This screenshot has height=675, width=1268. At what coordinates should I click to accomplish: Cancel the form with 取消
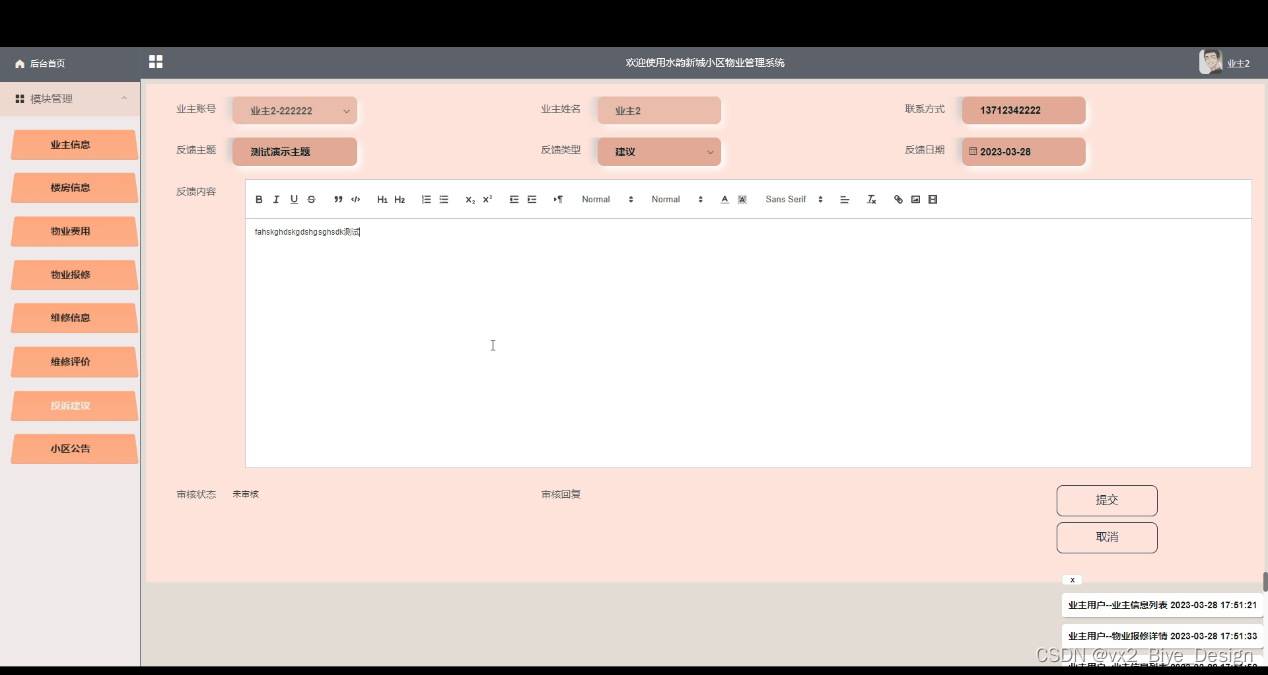1107,537
